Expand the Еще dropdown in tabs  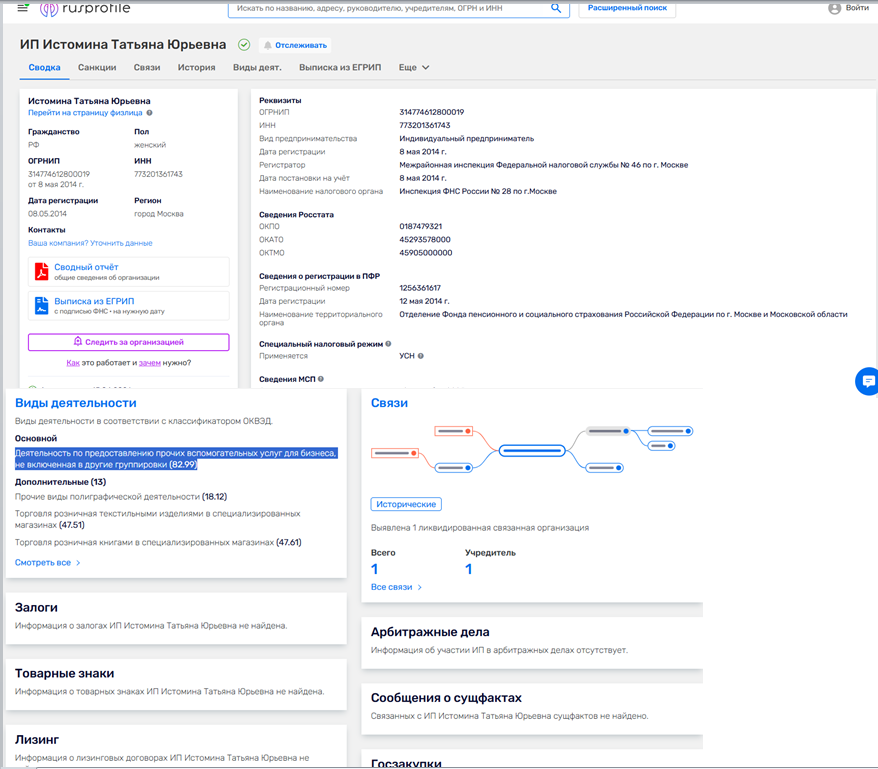tap(414, 67)
